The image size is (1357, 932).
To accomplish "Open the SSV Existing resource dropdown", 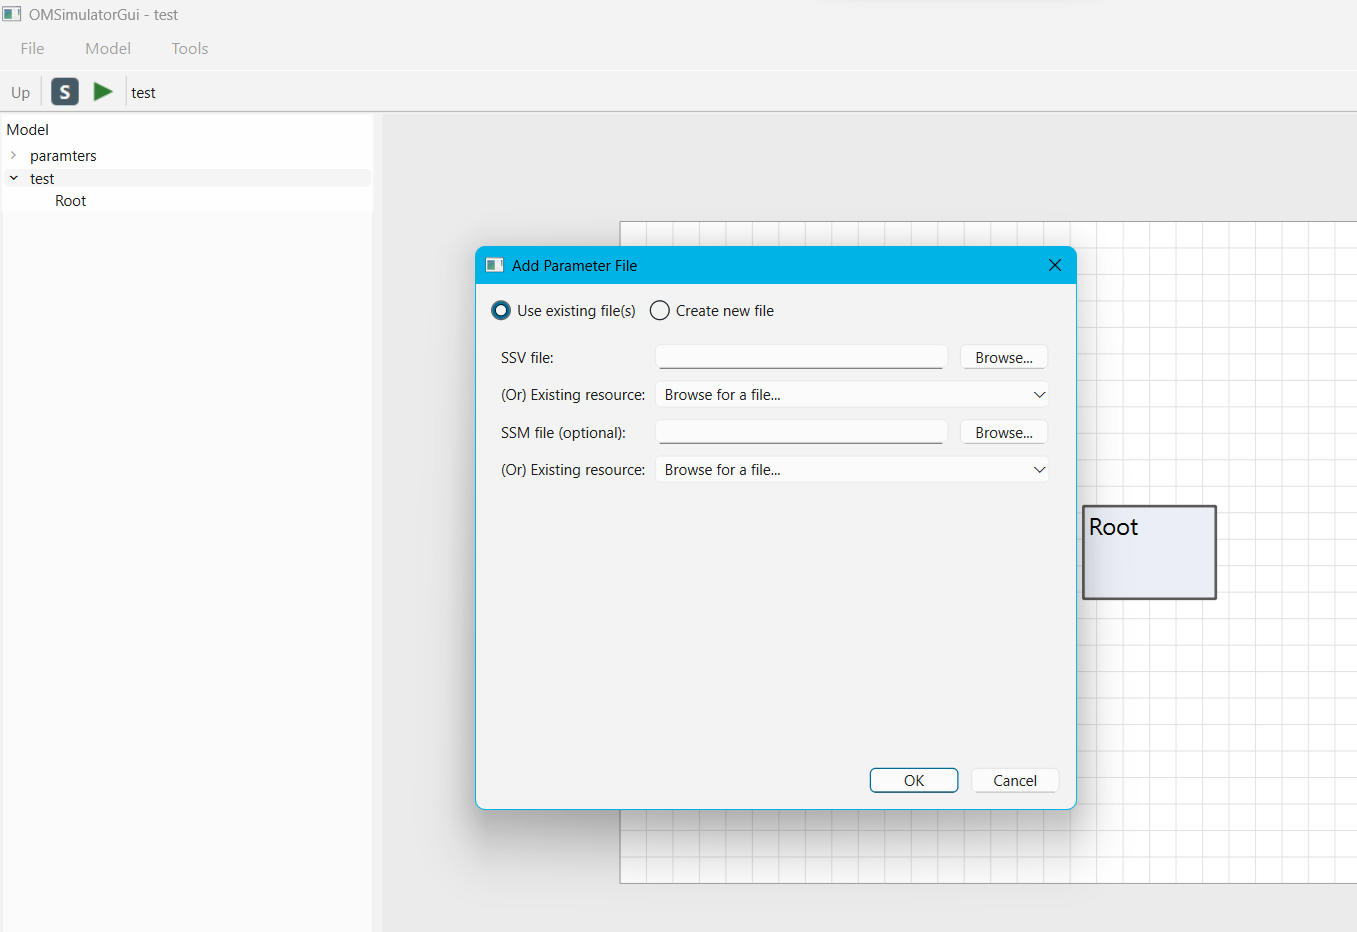I will pos(852,395).
